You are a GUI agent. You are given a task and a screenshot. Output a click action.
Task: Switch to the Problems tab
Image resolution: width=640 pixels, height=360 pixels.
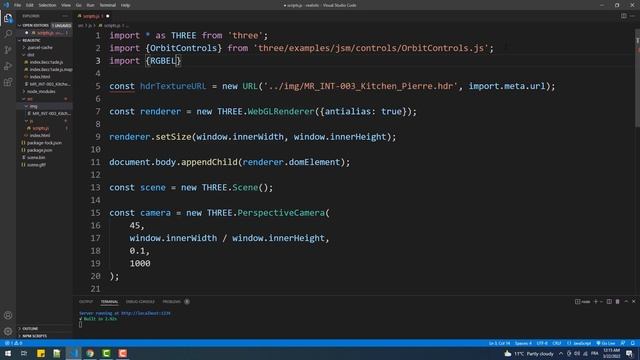[x=172, y=302]
